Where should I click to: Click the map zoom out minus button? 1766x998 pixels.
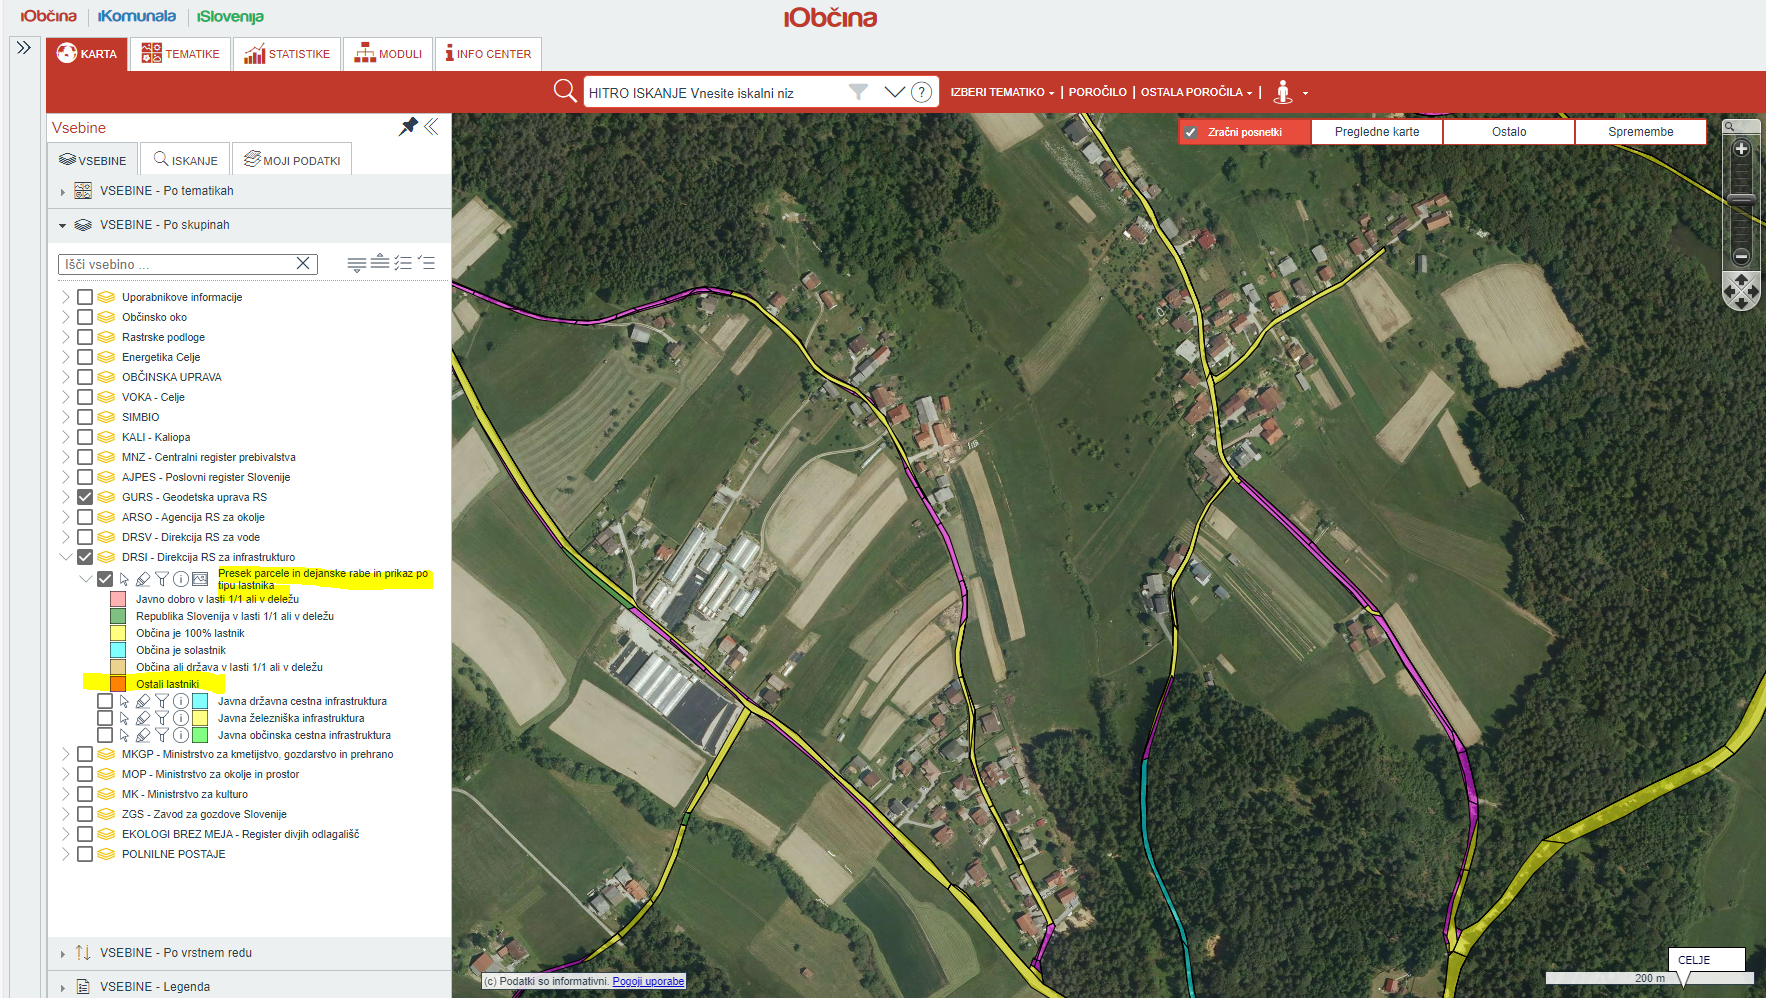pyautogui.click(x=1741, y=256)
